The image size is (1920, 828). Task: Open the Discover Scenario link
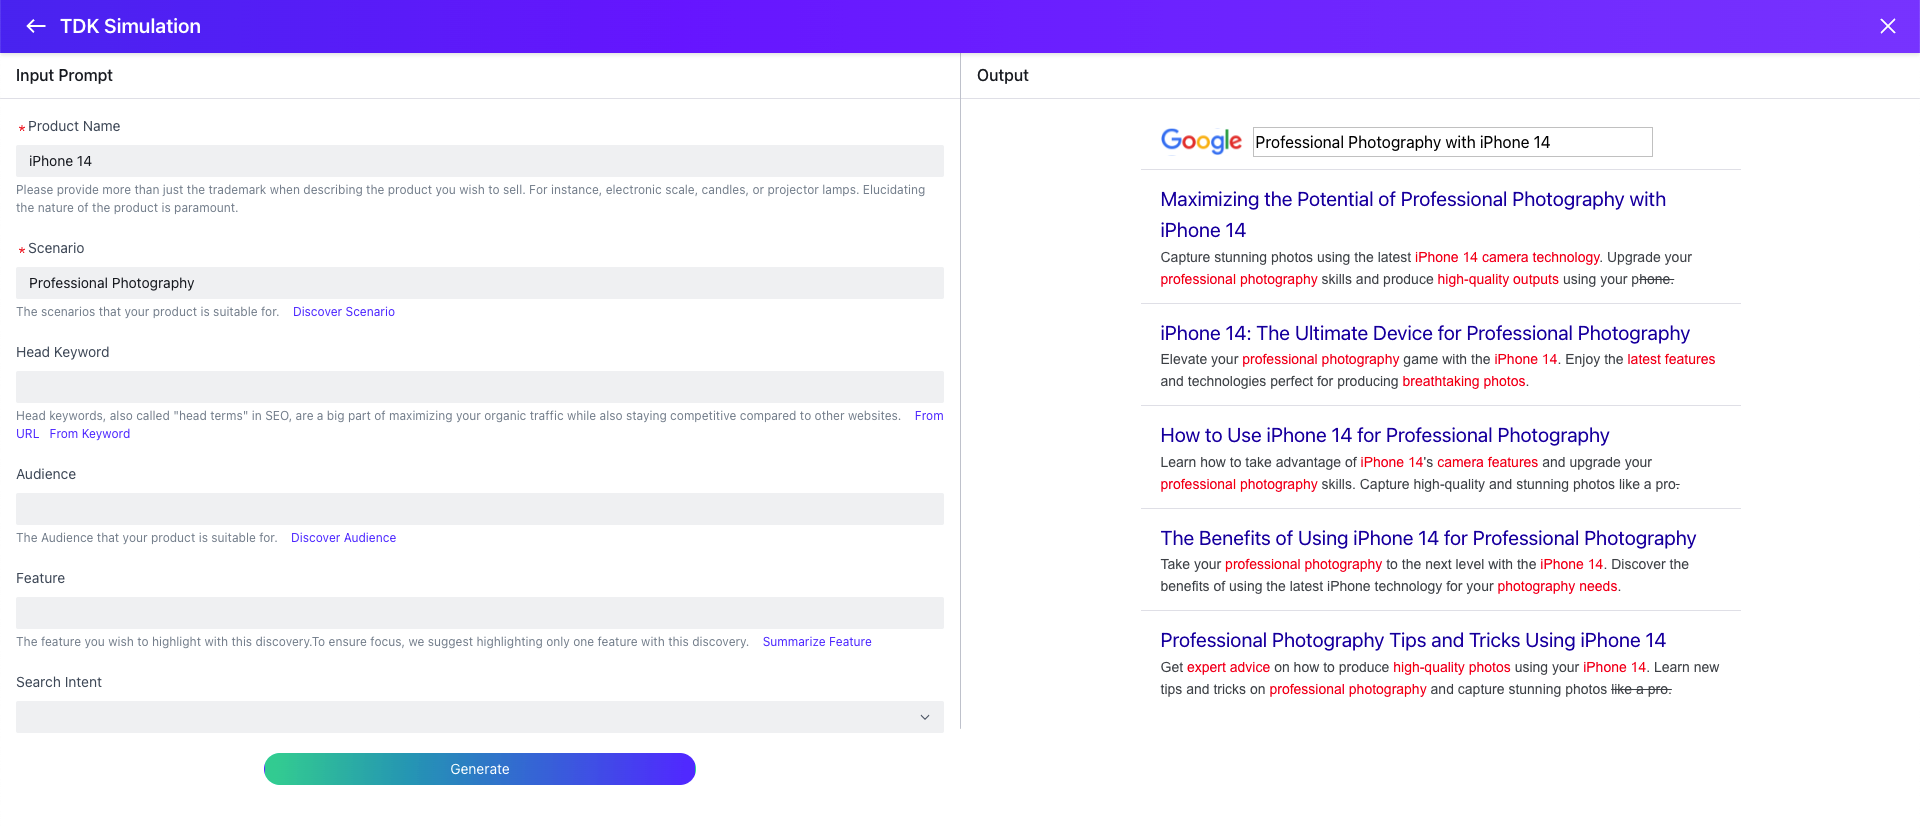343,312
